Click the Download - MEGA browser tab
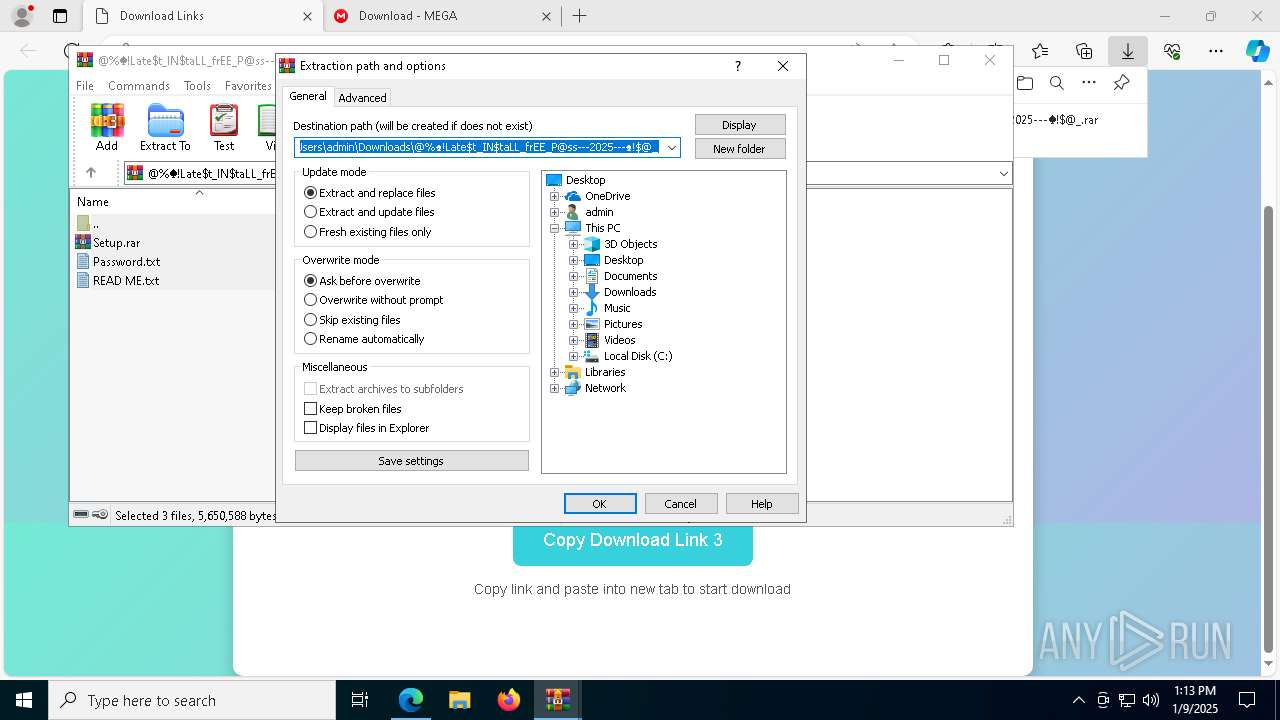 click(443, 16)
